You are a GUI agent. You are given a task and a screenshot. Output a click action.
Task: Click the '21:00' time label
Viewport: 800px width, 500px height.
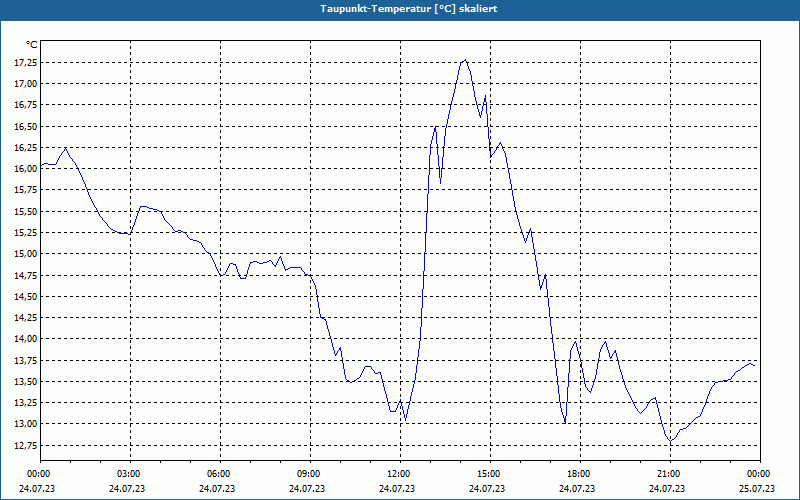click(x=670, y=474)
